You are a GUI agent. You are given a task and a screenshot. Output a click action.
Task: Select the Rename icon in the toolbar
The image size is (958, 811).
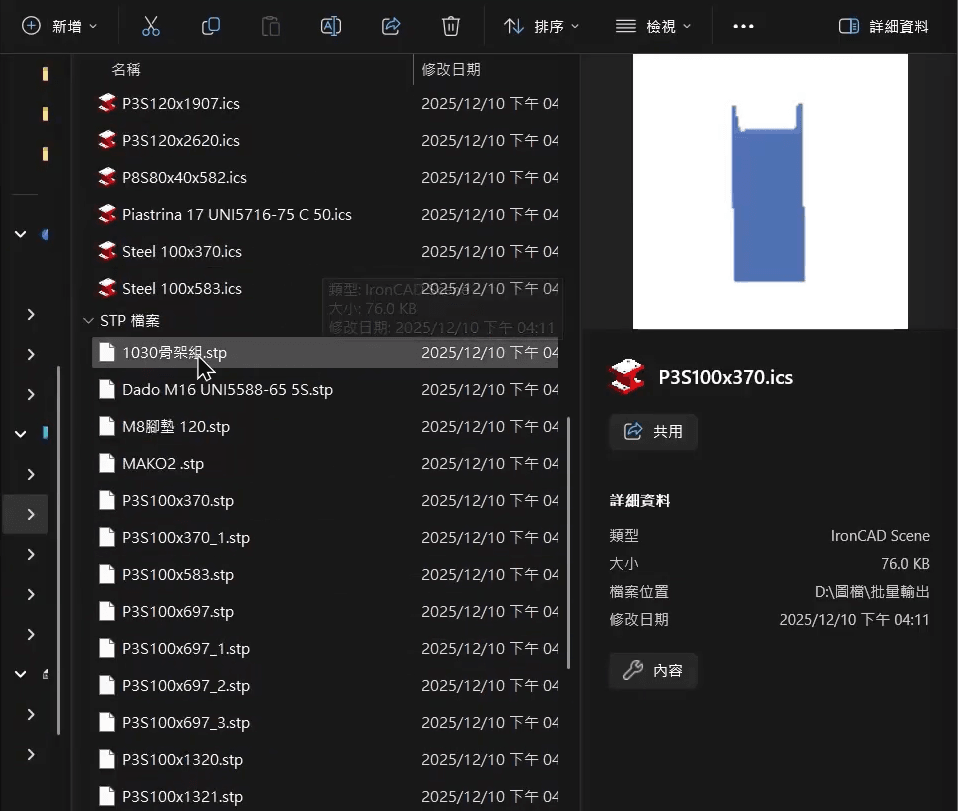click(331, 26)
